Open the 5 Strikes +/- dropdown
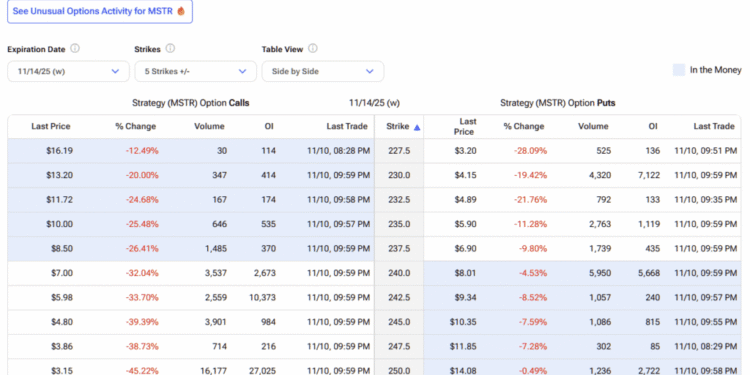 click(196, 71)
